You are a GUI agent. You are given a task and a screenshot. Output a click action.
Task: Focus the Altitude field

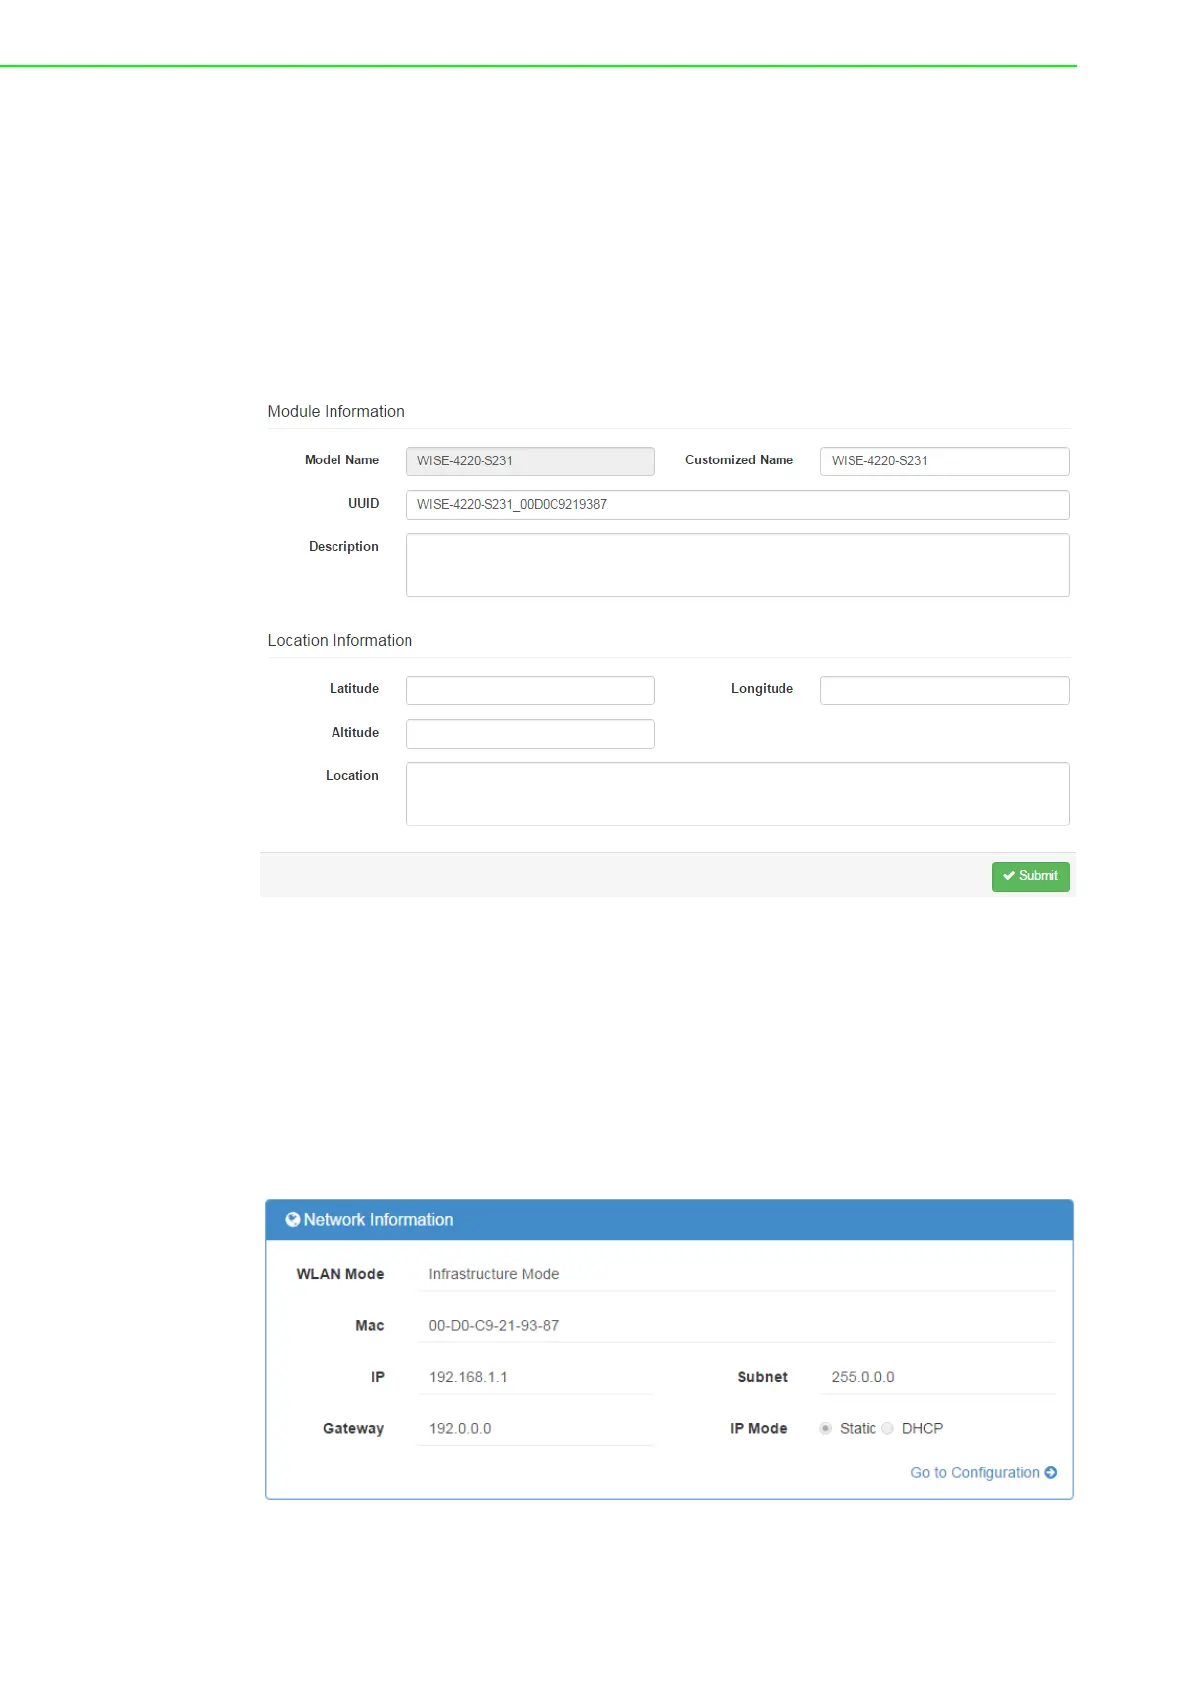tap(530, 734)
